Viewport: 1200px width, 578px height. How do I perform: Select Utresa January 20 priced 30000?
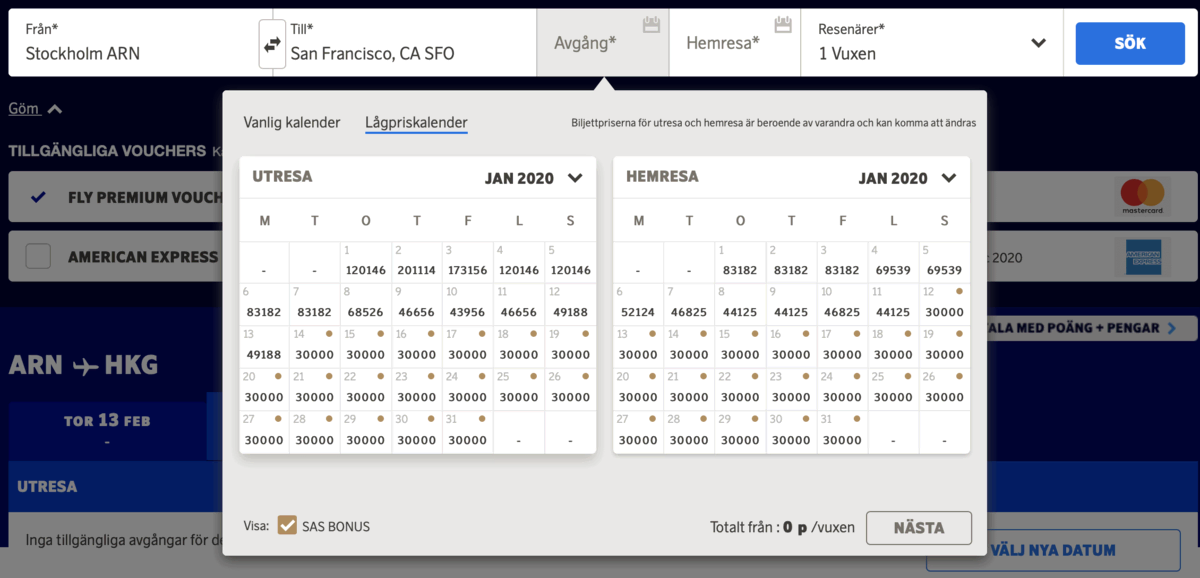coord(264,389)
